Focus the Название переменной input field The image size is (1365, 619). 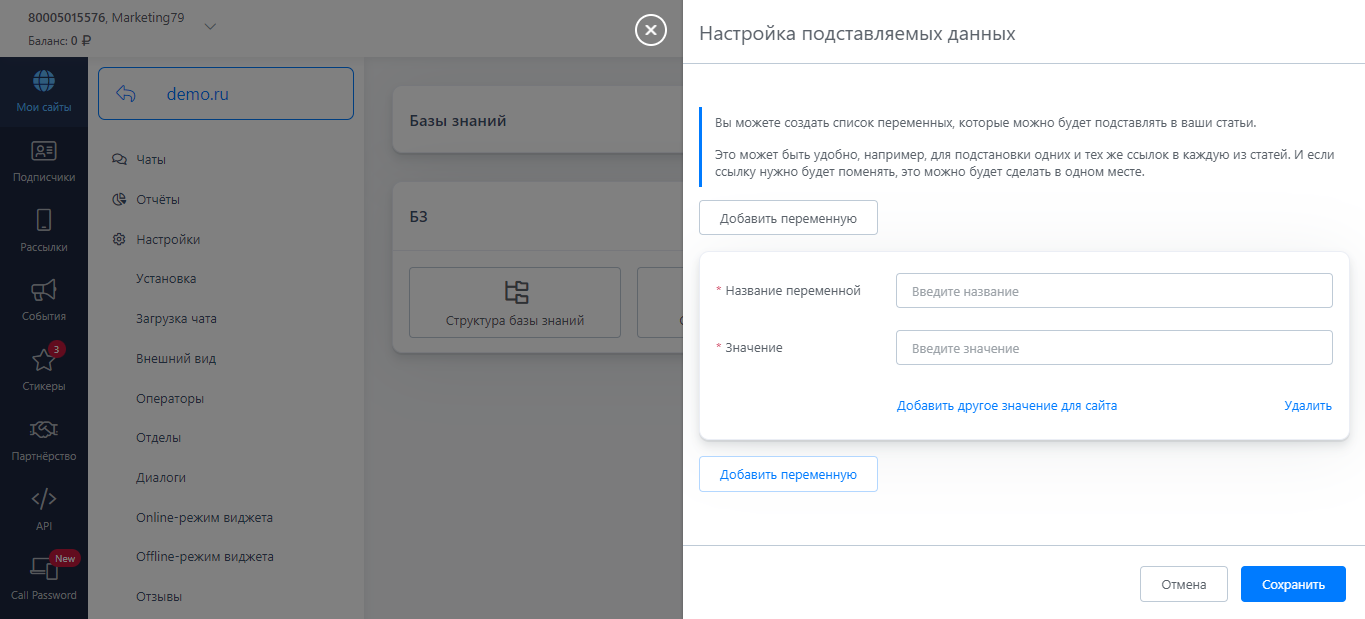pyautogui.click(x=1114, y=291)
